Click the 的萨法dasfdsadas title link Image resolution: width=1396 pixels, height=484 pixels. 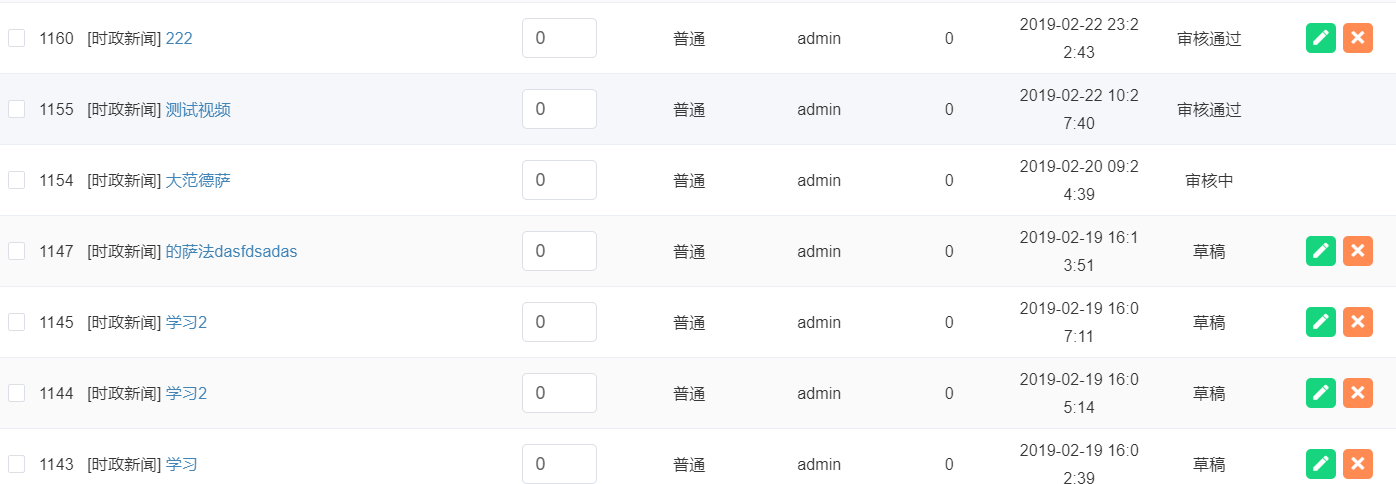click(231, 251)
